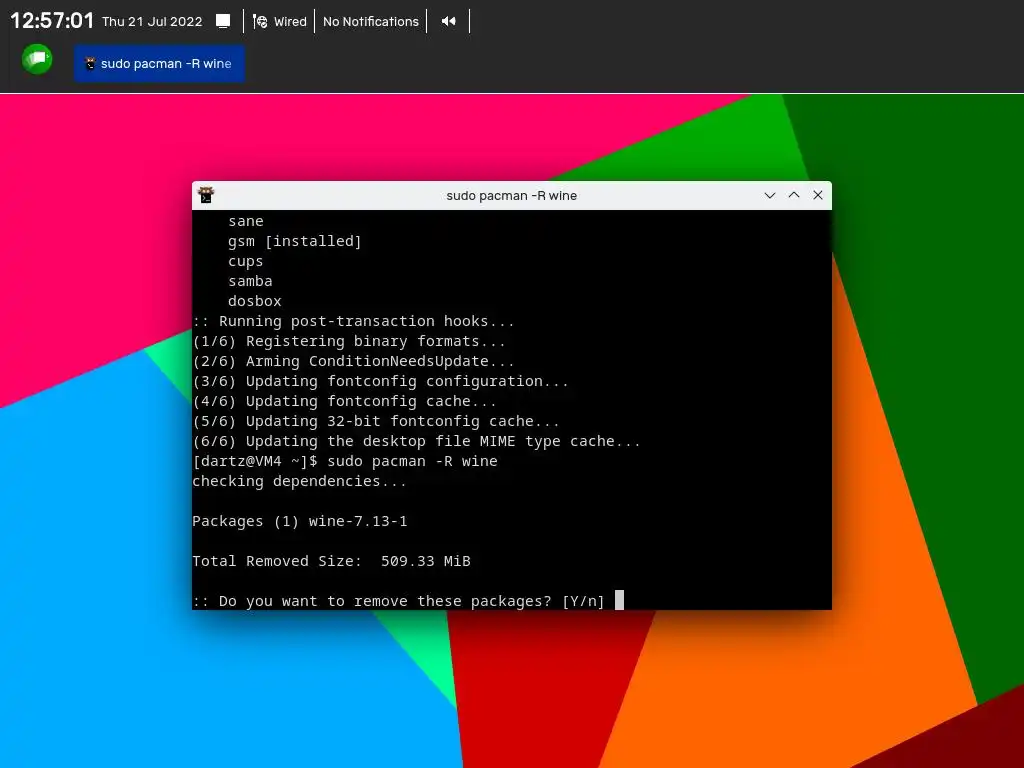The height and width of the screenshot is (768, 1024).
Task: Click the 'Running post-transaction hooks...' line
Action: pyautogui.click(x=353, y=321)
